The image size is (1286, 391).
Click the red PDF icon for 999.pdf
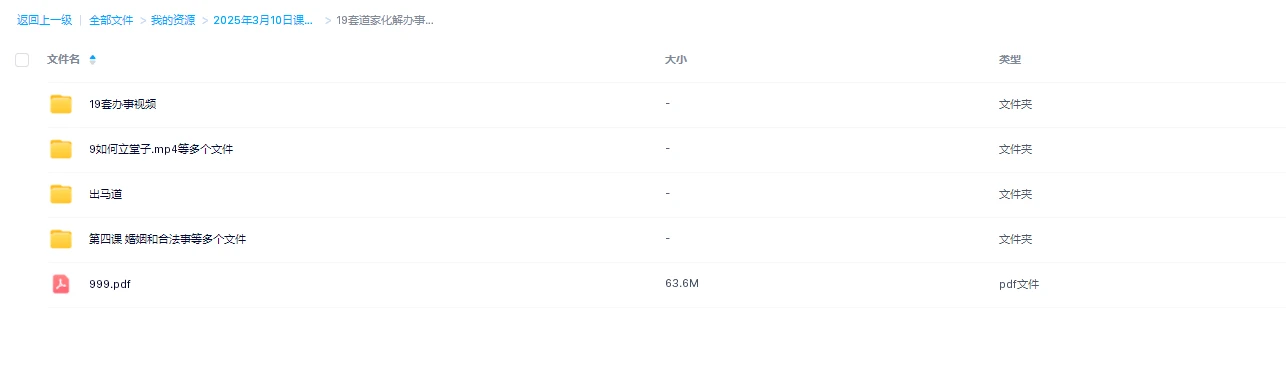point(61,284)
